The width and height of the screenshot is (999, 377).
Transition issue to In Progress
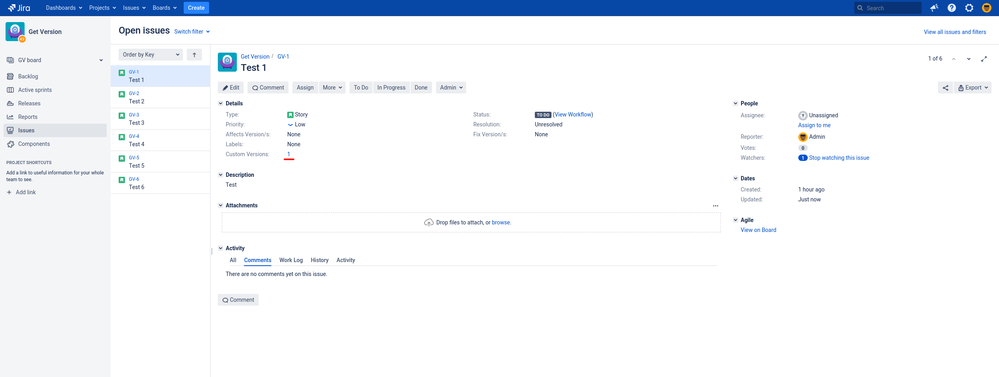click(x=391, y=88)
